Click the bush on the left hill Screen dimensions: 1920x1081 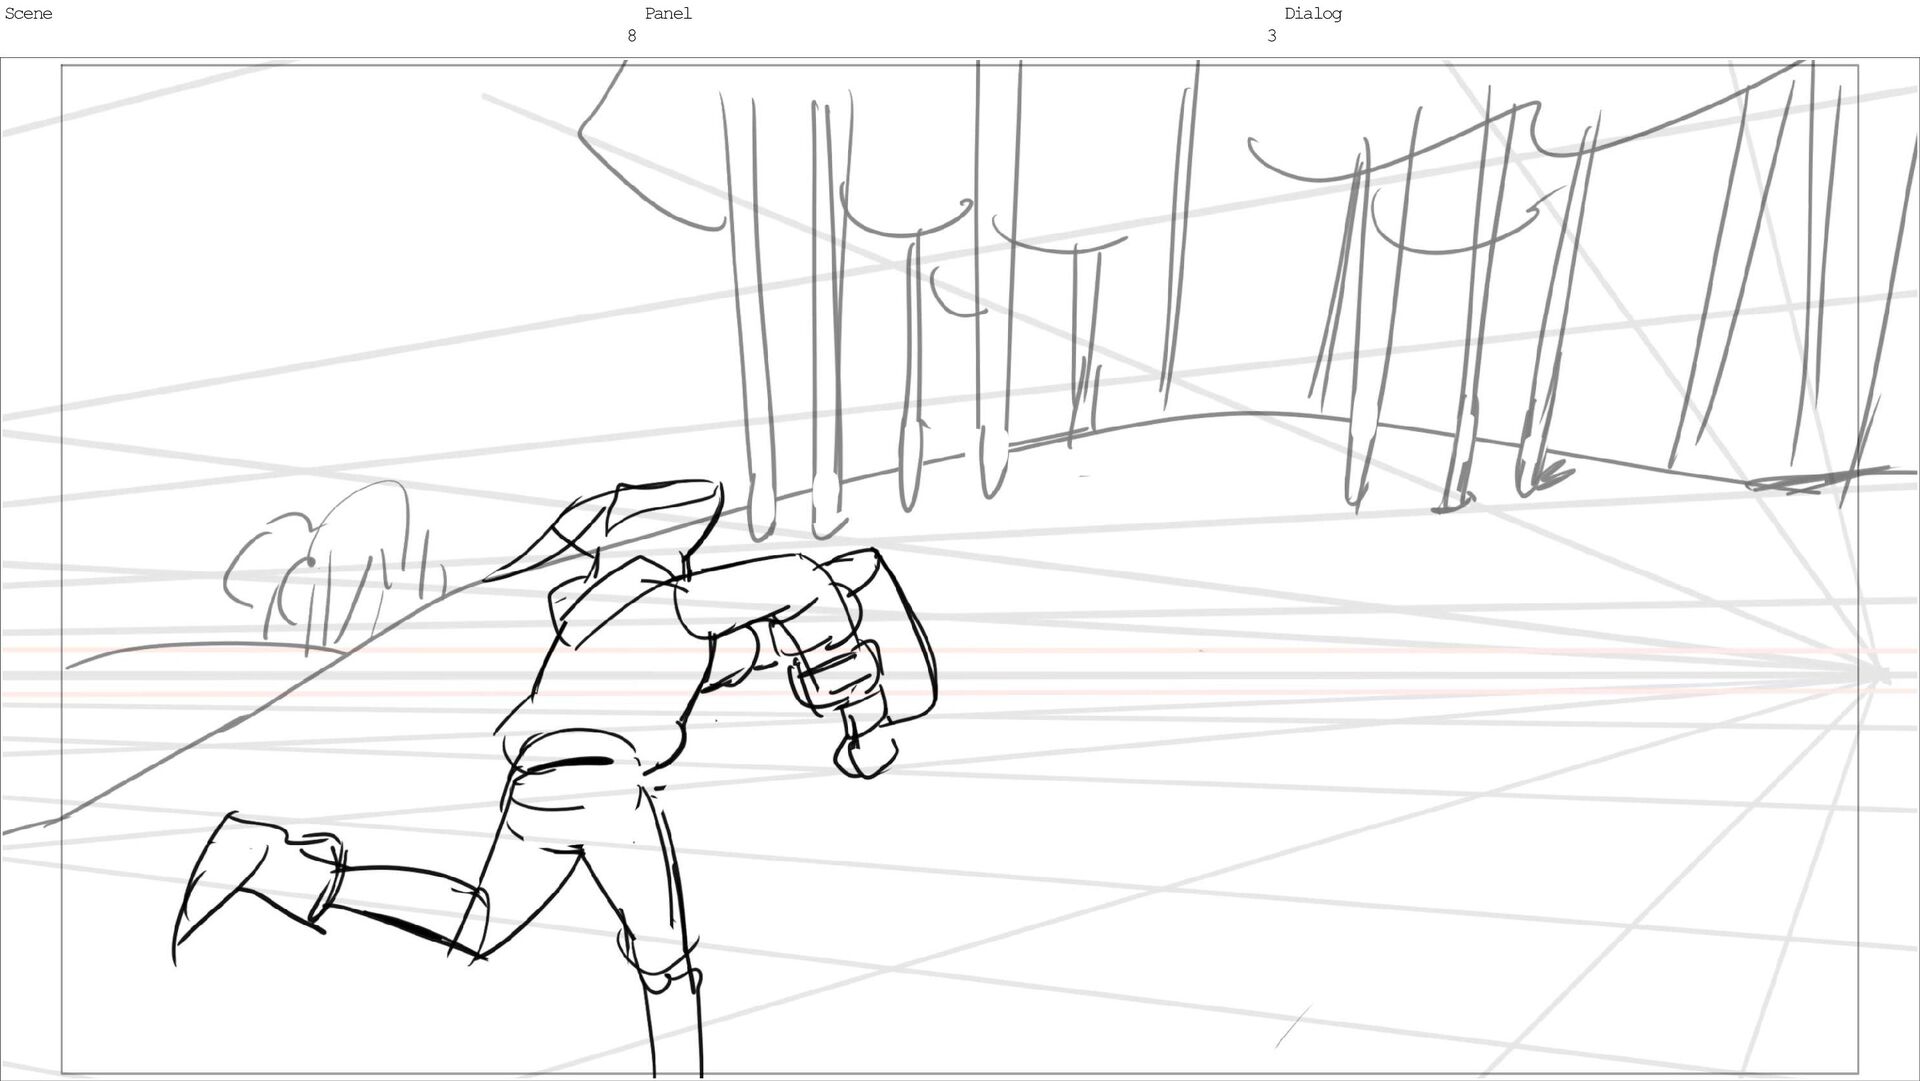click(330, 570)
